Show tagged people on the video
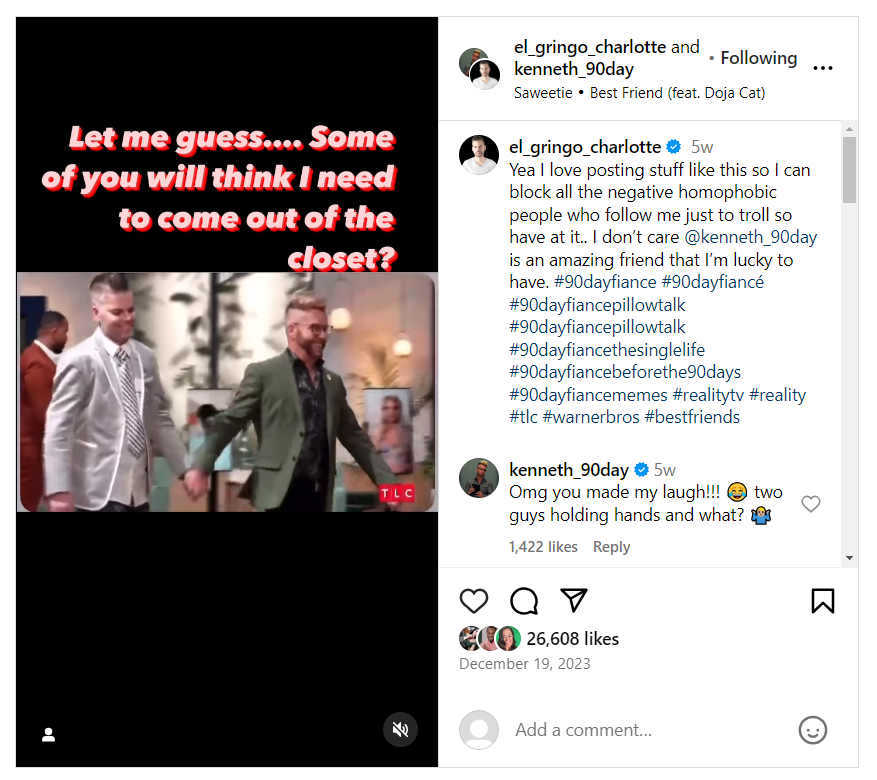This screenshot has width=877, height=780. pos(48,735)
